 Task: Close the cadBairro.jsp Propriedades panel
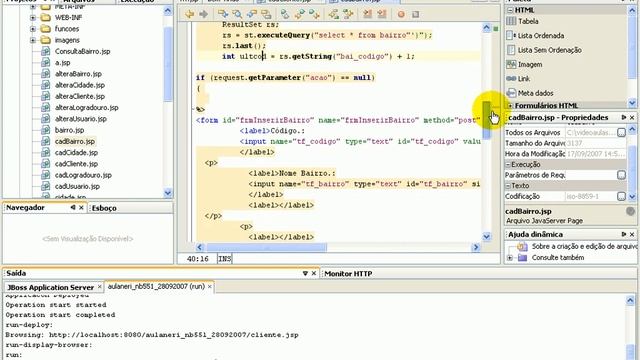click(x=632, y=118)
